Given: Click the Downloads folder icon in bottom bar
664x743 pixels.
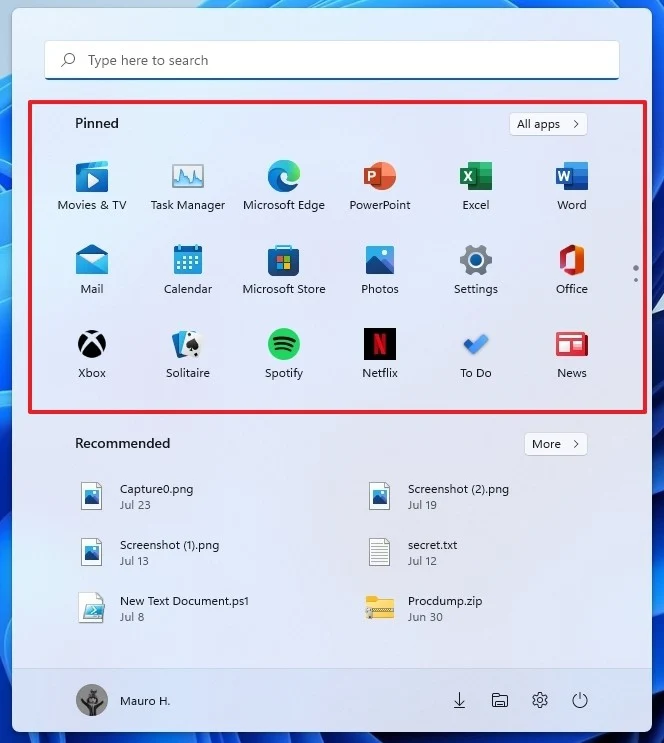Looking at the screenshot, I should 459,700.
